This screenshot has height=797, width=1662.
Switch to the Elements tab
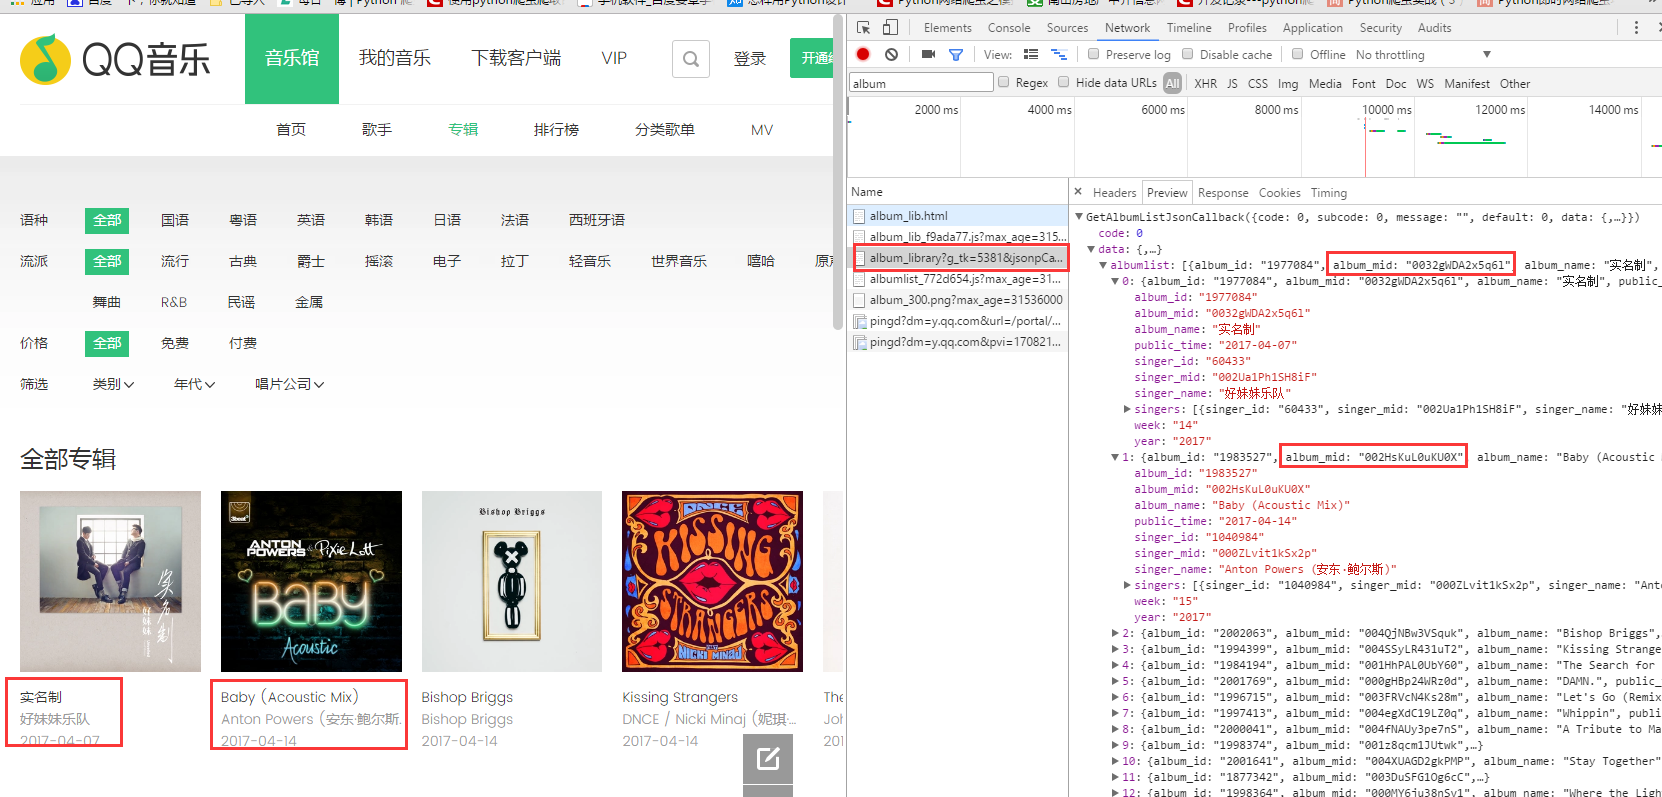coord(947,28)
